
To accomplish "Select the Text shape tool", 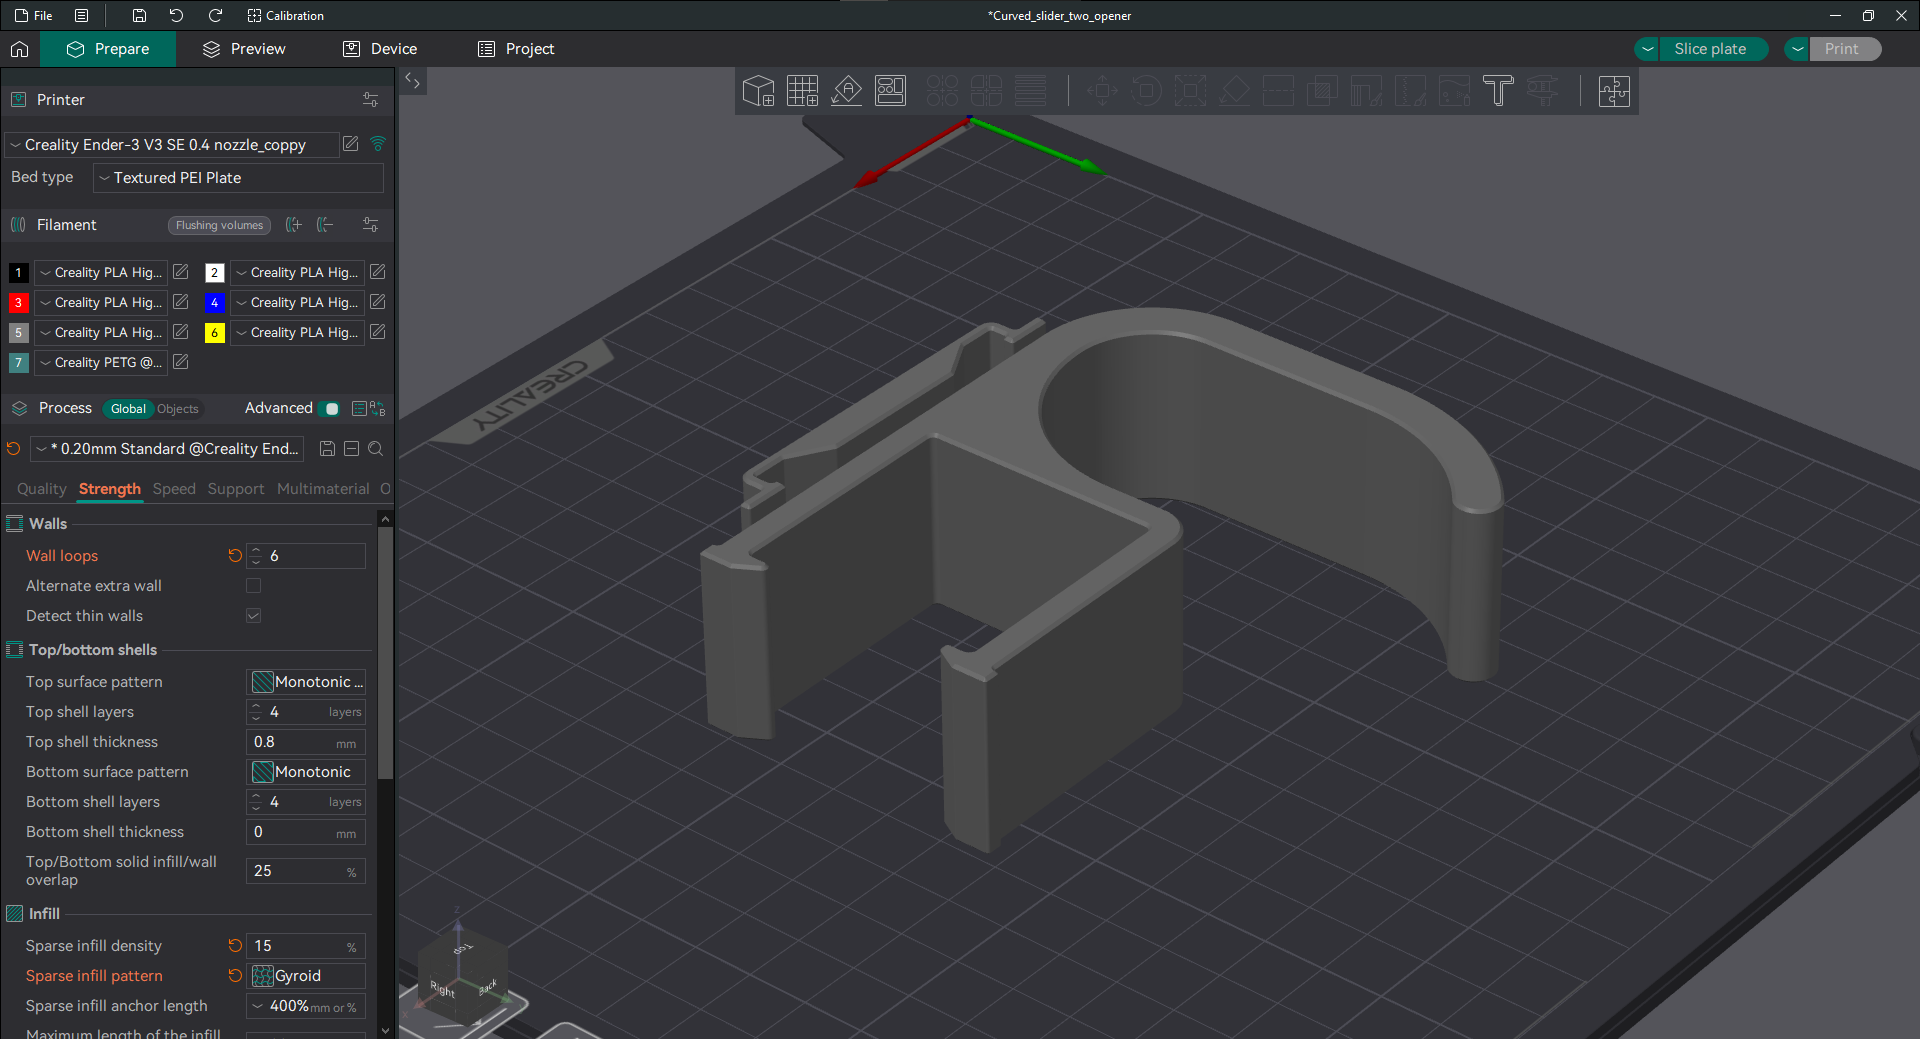I will click(1498, 91).
